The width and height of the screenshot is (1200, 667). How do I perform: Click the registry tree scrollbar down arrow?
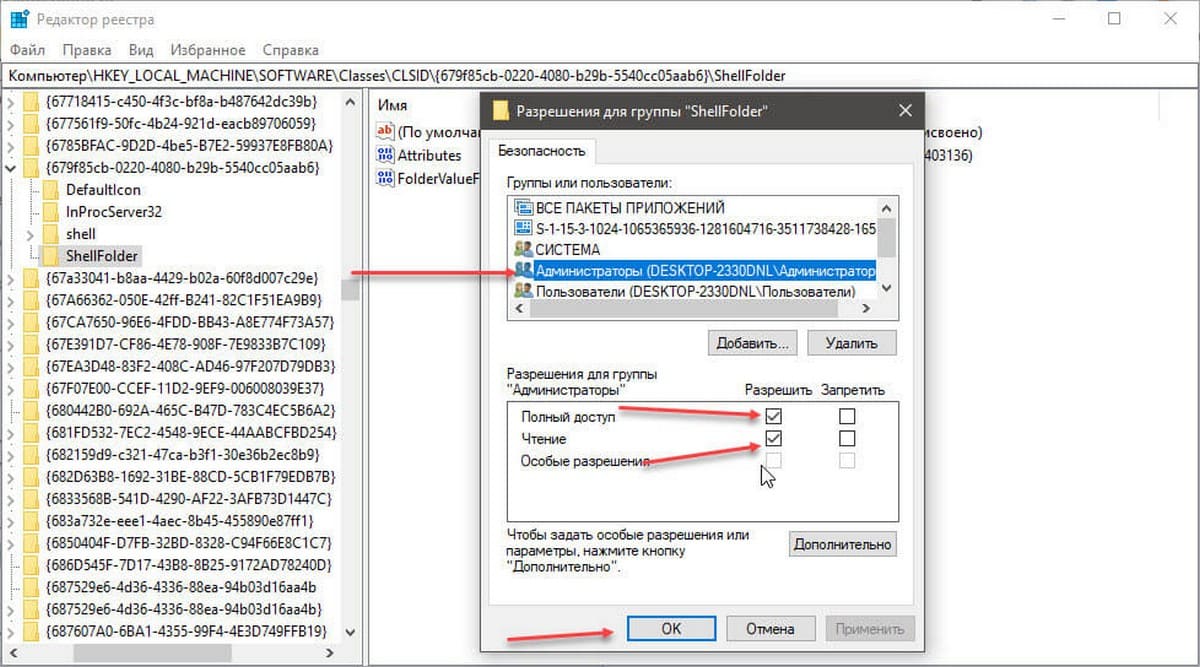[350, 631]
